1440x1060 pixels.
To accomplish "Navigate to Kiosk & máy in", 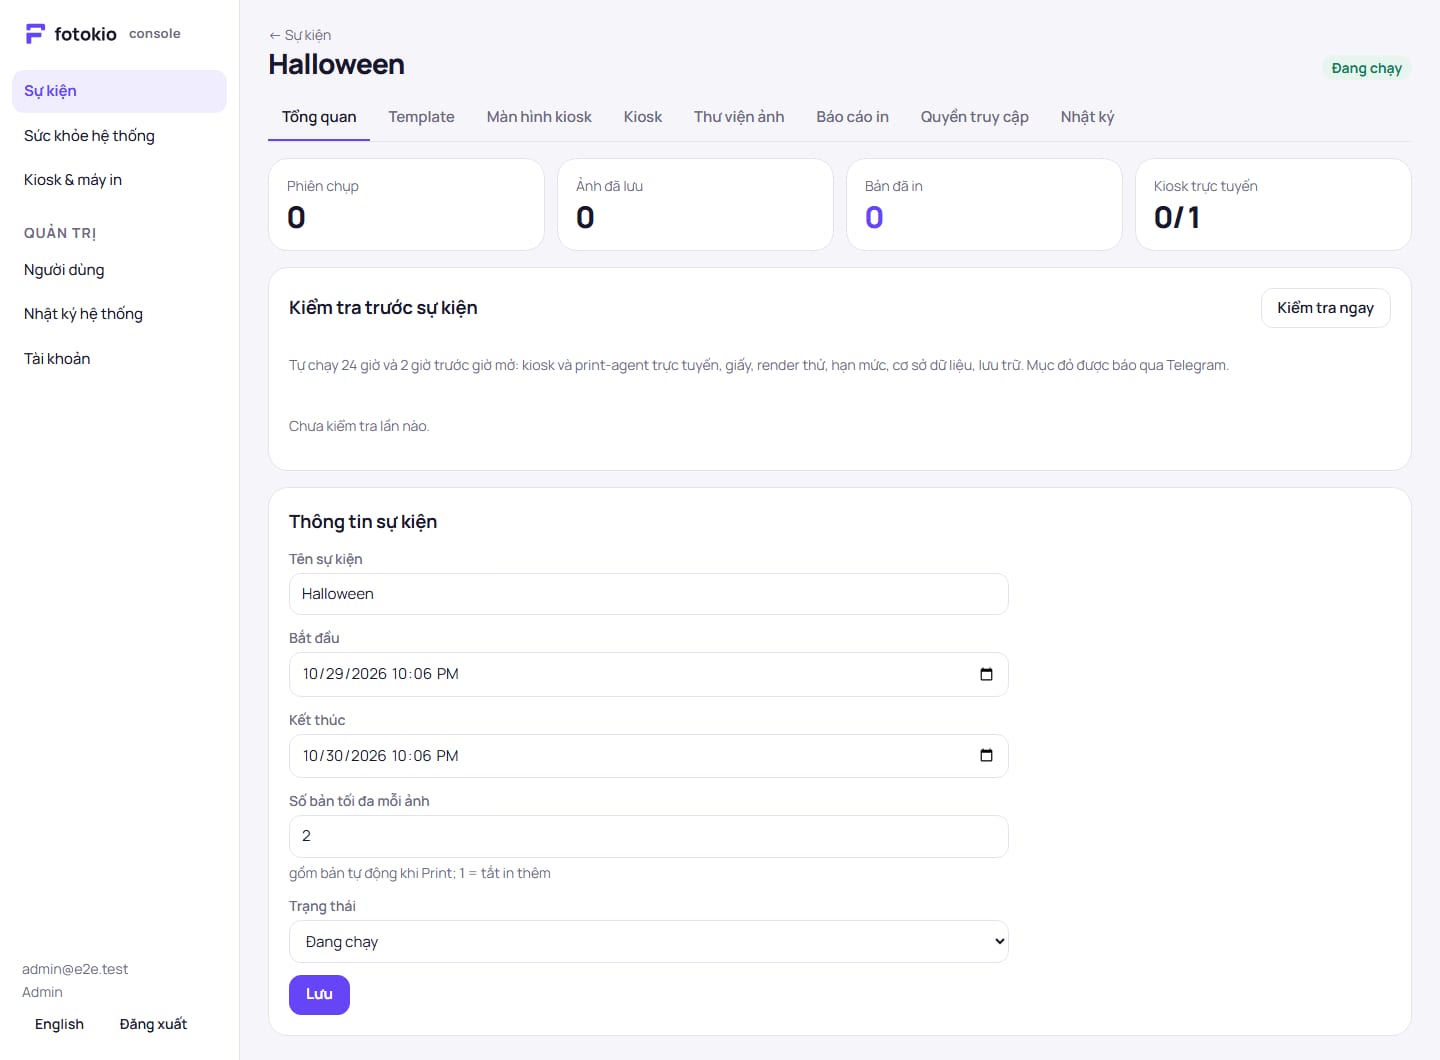I will [119, 180].
